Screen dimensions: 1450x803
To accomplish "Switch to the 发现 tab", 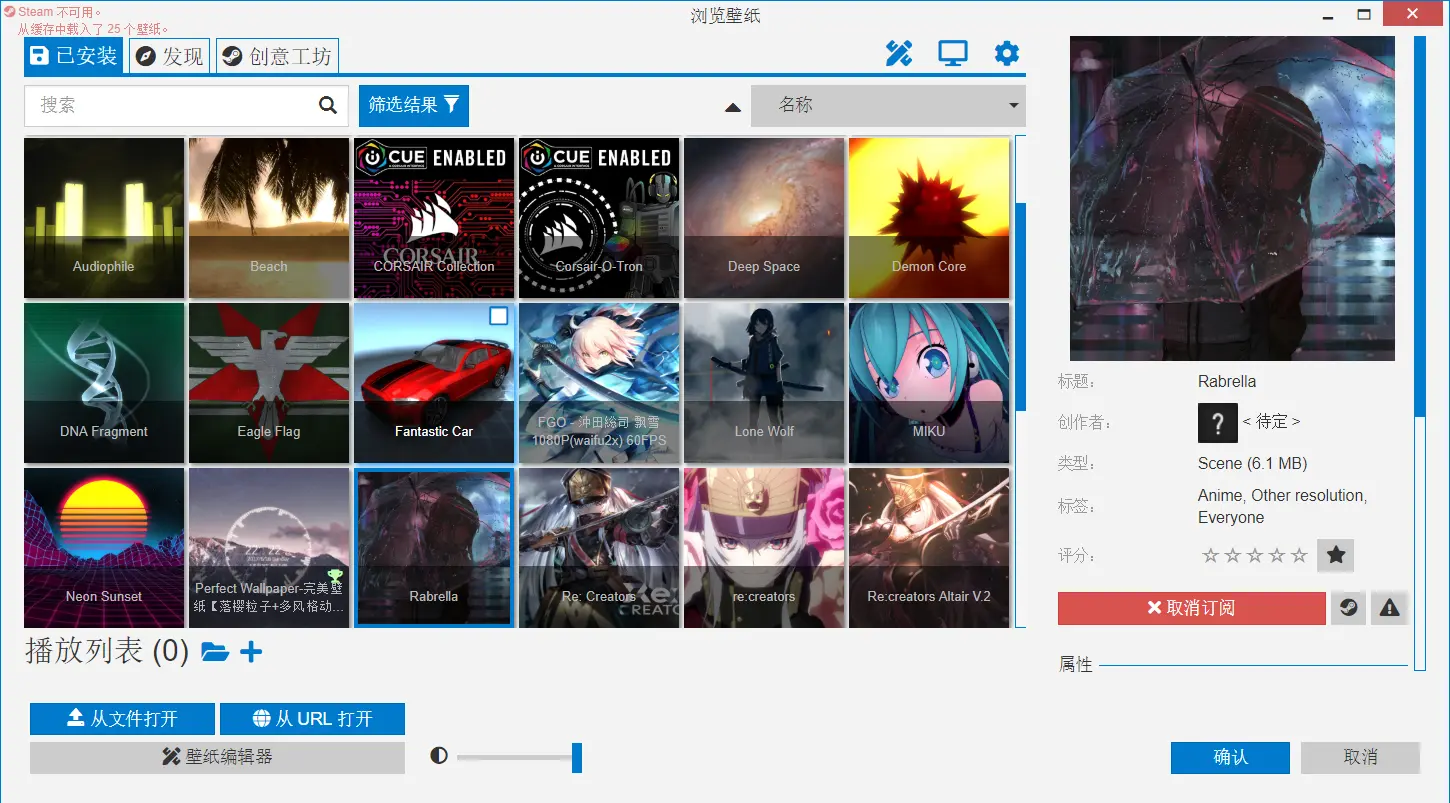I will coord(169,56).
